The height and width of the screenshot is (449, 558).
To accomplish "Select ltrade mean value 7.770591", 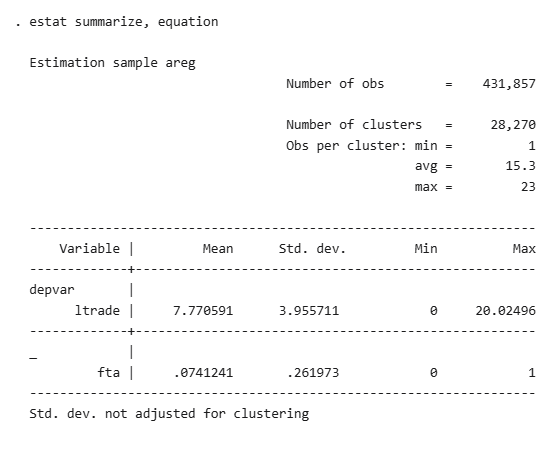I will tap(203, 311).
